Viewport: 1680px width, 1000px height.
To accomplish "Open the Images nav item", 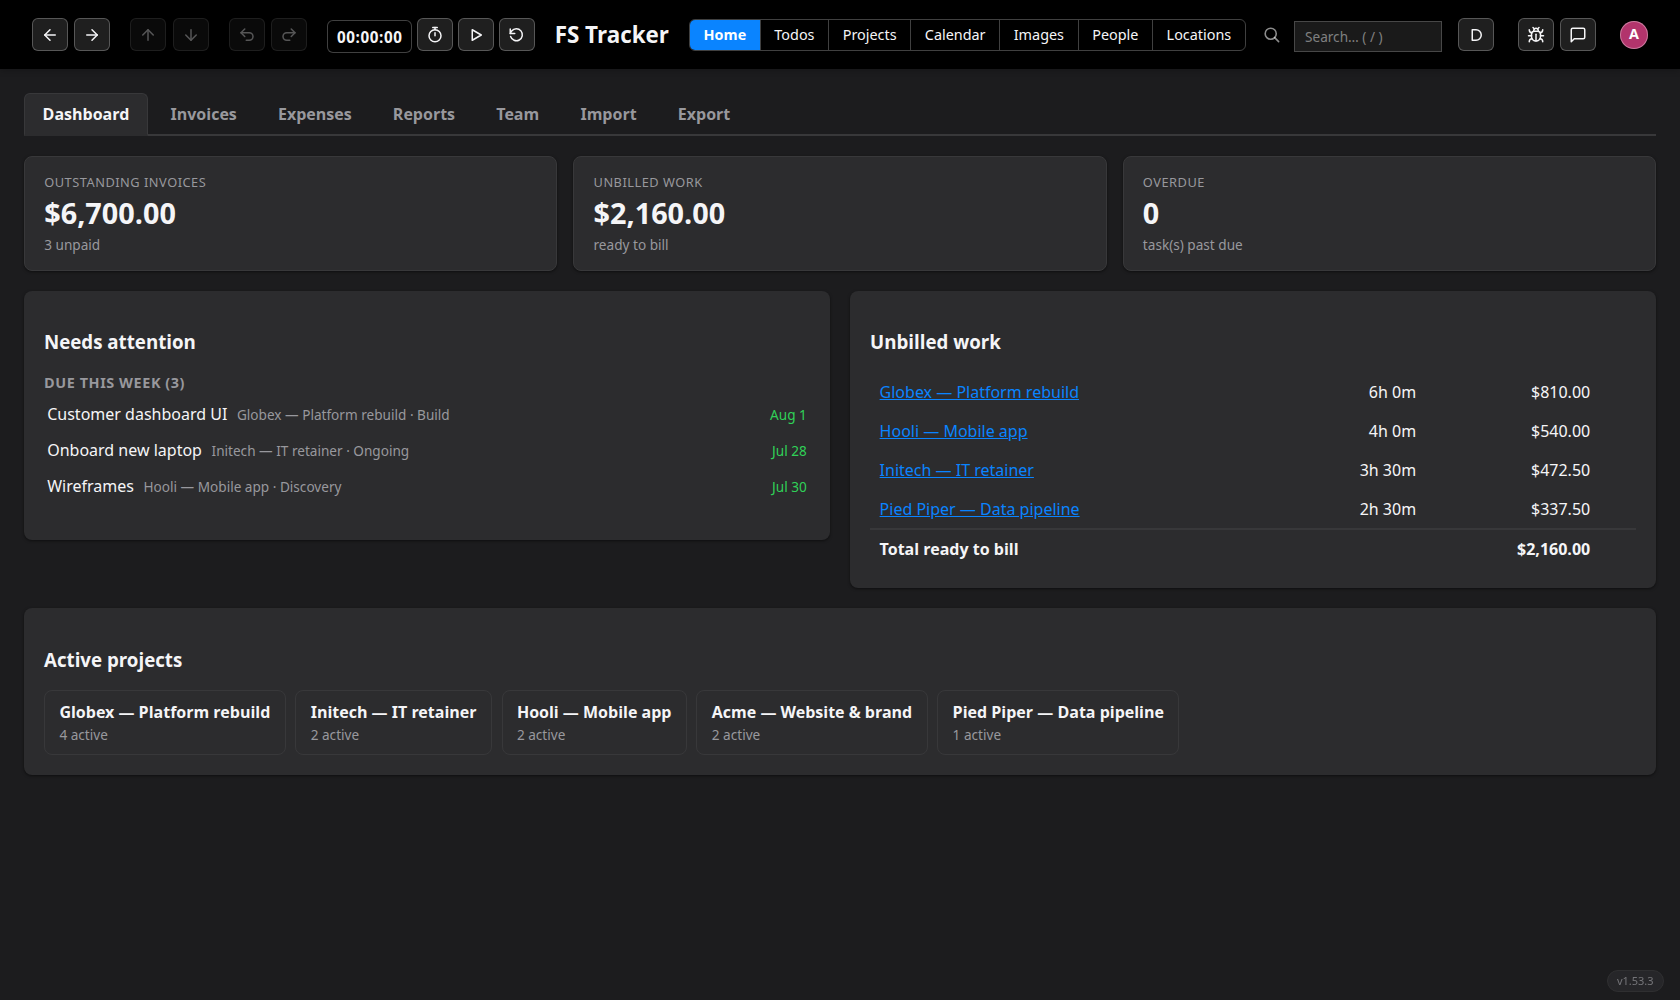I will (x=1038, y=35).
